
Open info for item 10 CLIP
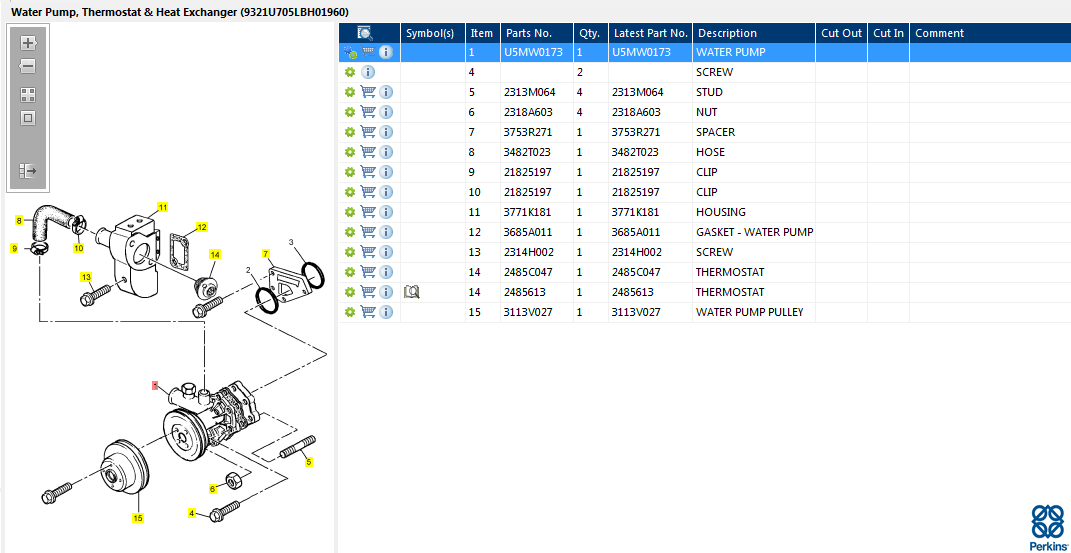coord(386,192)
